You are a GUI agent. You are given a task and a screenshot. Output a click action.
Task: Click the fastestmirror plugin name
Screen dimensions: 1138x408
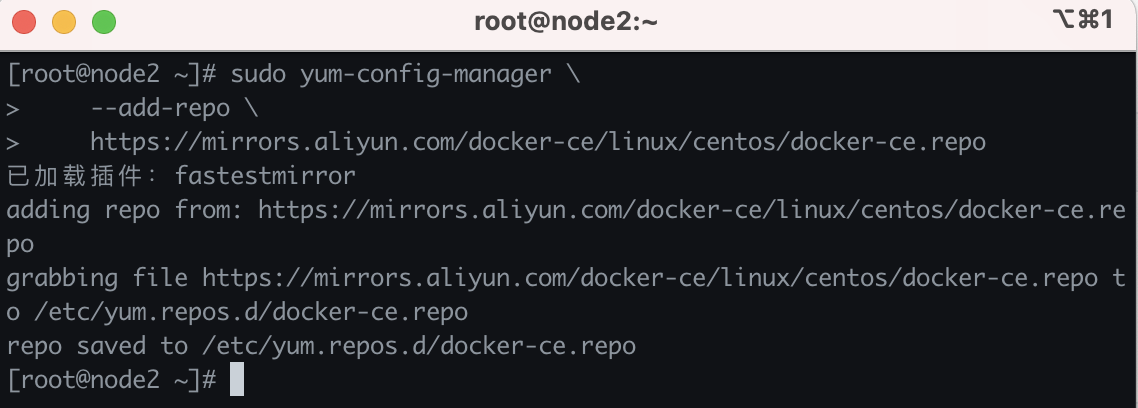click(x=265, y=176)
